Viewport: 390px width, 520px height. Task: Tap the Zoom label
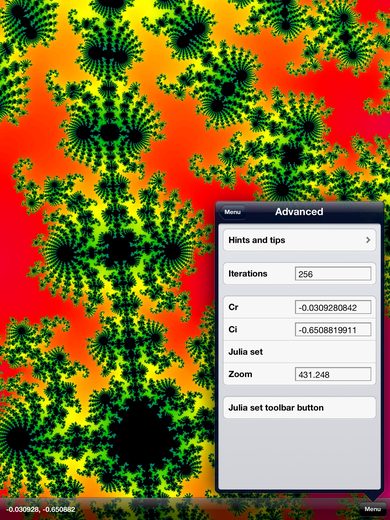240,374
